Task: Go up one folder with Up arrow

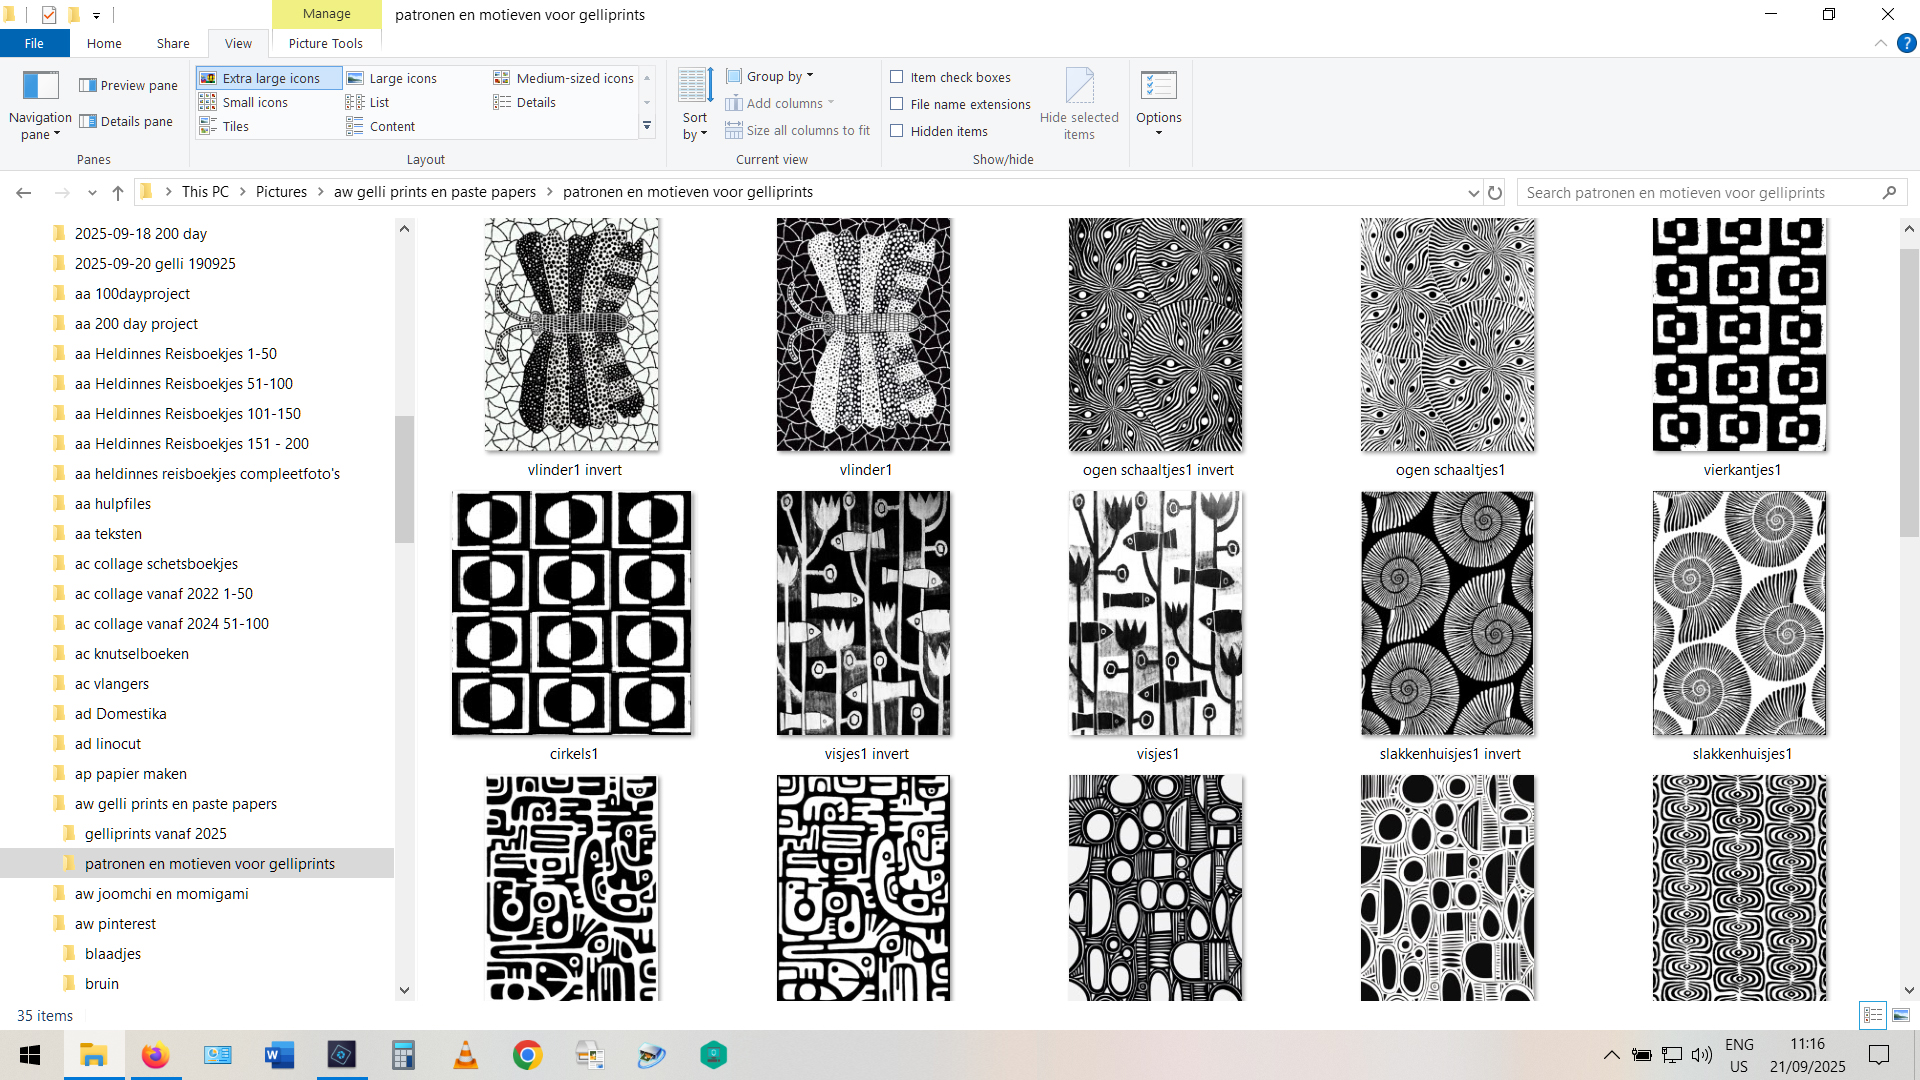Action: [118, 193]
